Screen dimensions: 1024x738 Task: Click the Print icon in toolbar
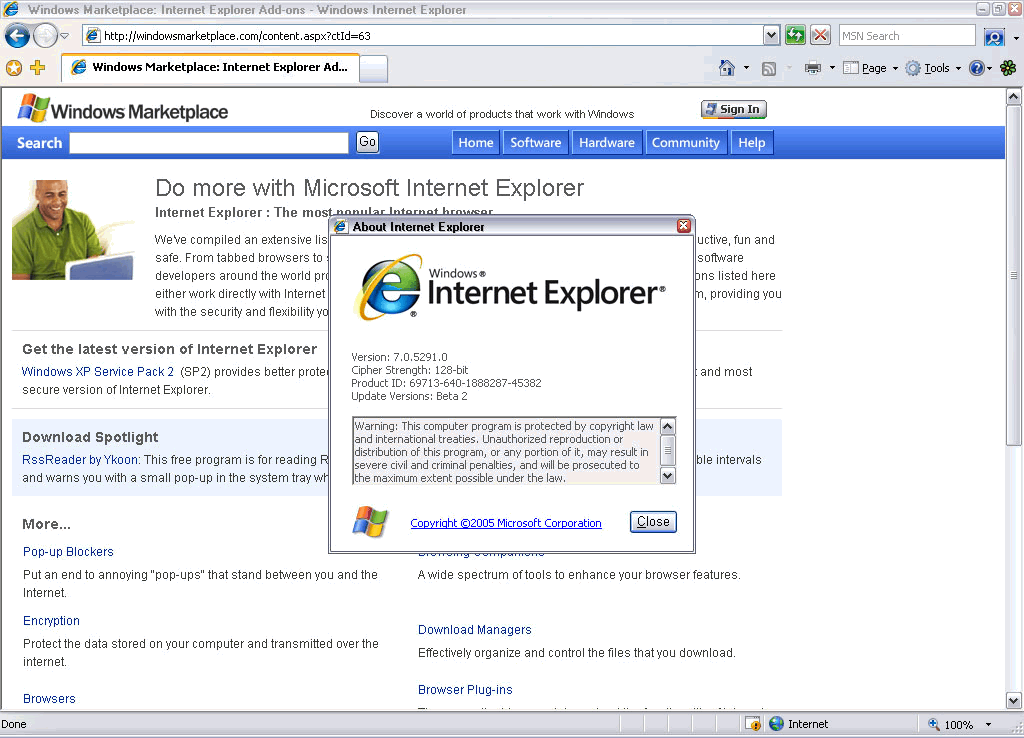pyautogui.click(x=812, y=67)
